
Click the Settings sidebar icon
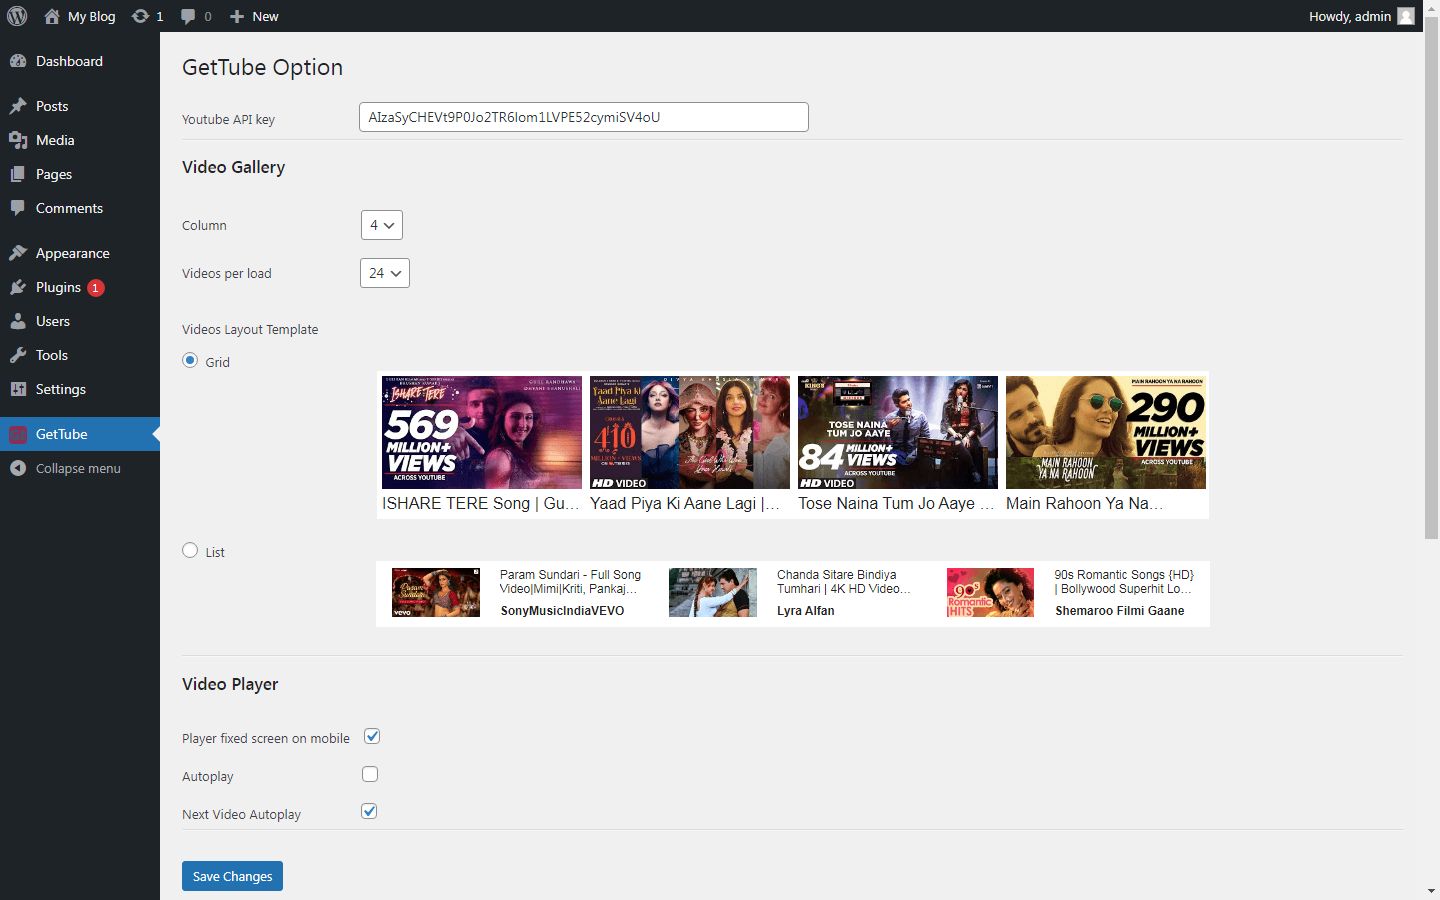coord(18,389)
